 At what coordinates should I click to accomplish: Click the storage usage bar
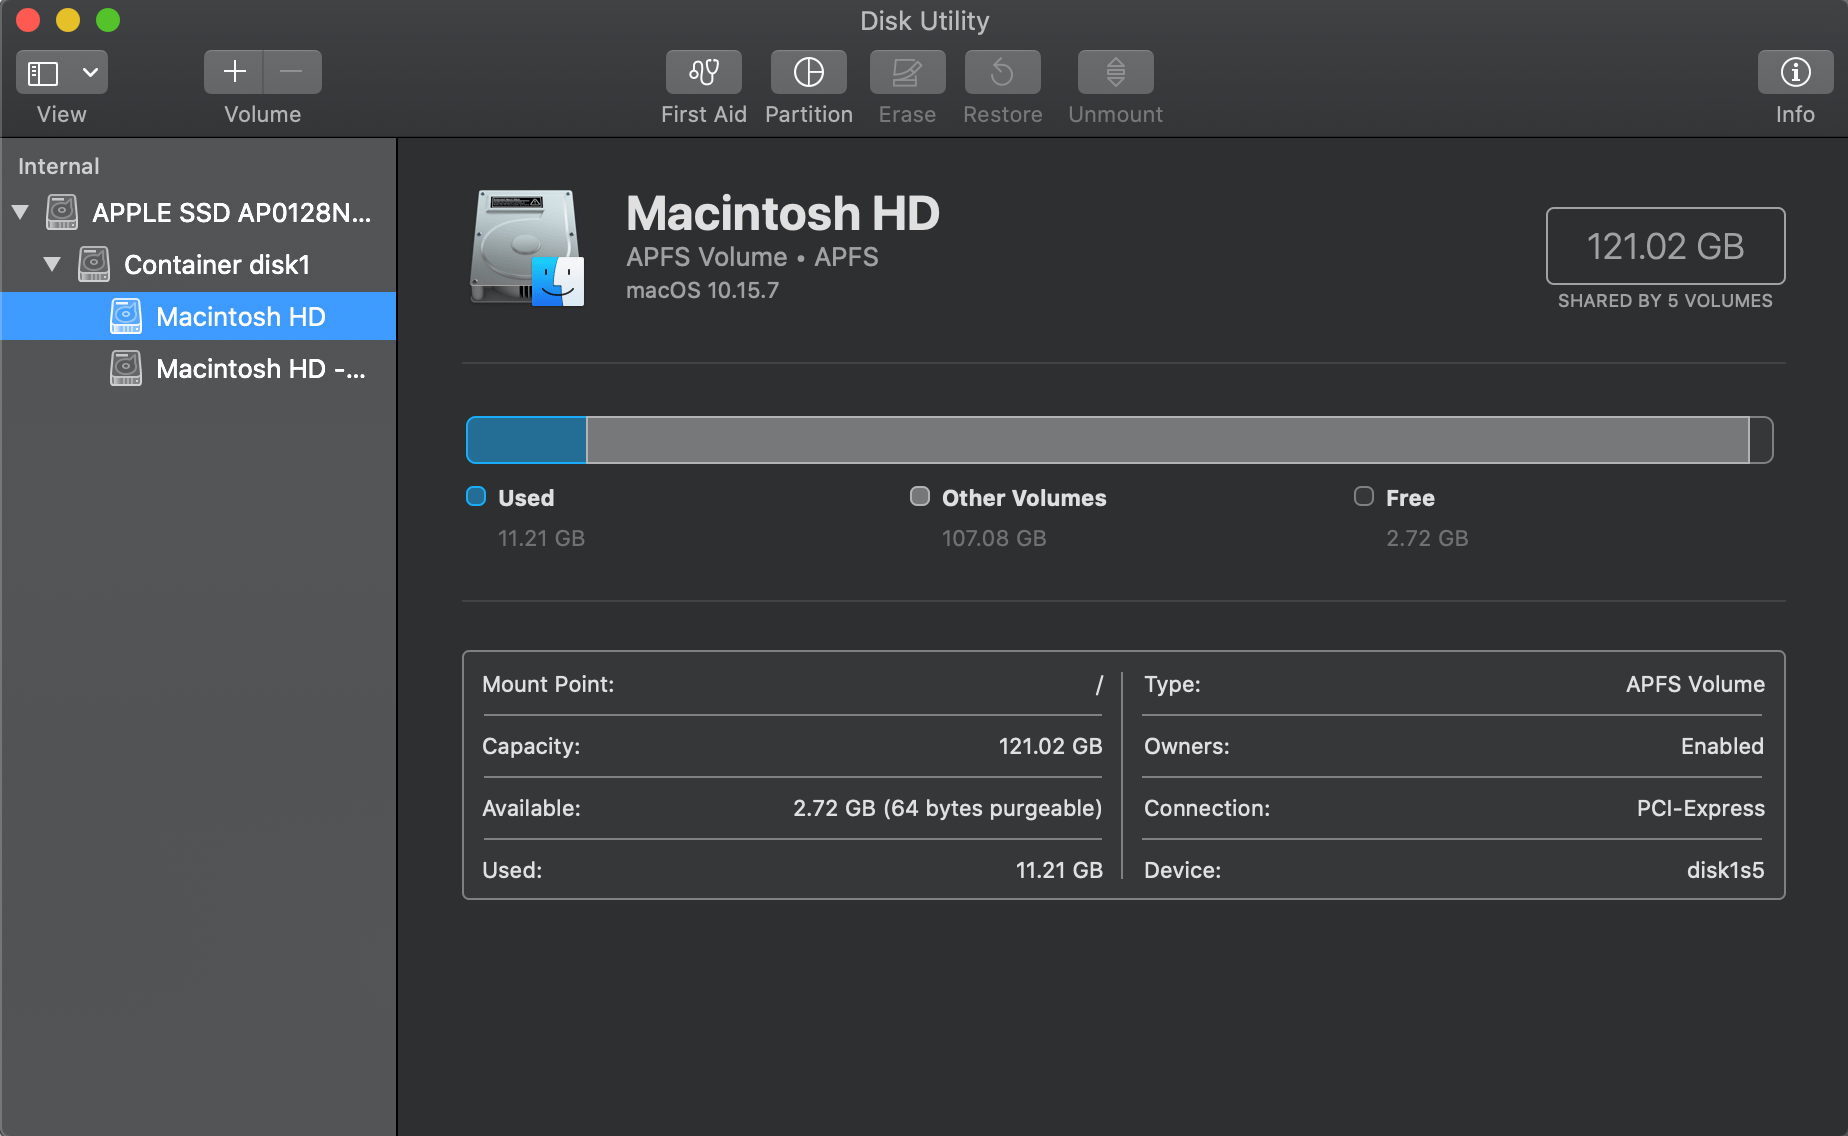click(1118, 439)
